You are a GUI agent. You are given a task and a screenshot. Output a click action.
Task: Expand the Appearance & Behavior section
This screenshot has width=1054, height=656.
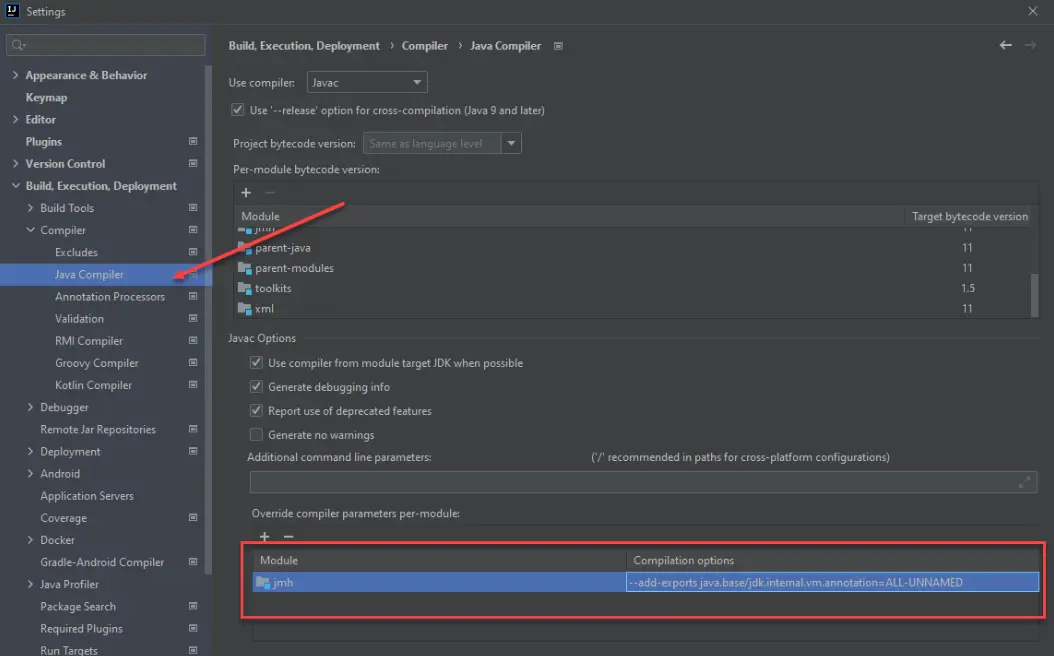click(x=15, y=75)
